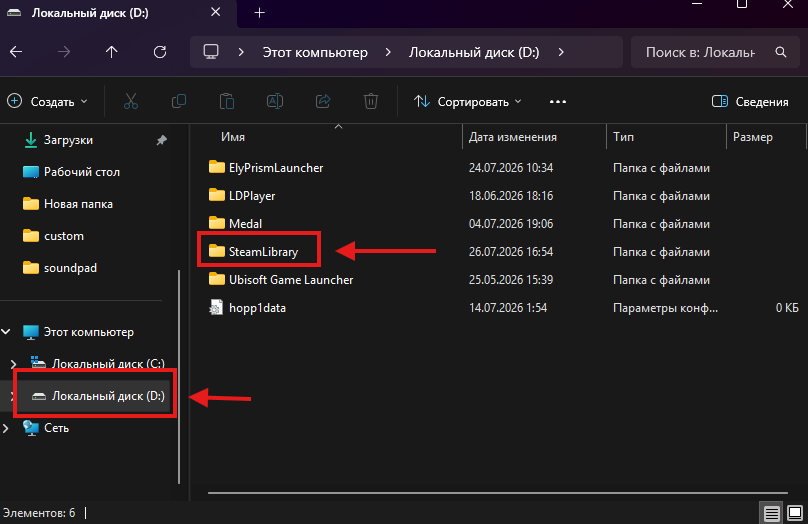The width and height of the screenshot is (808, 524).
Task: Click the Delete trash icon
Action: [371, 102]
